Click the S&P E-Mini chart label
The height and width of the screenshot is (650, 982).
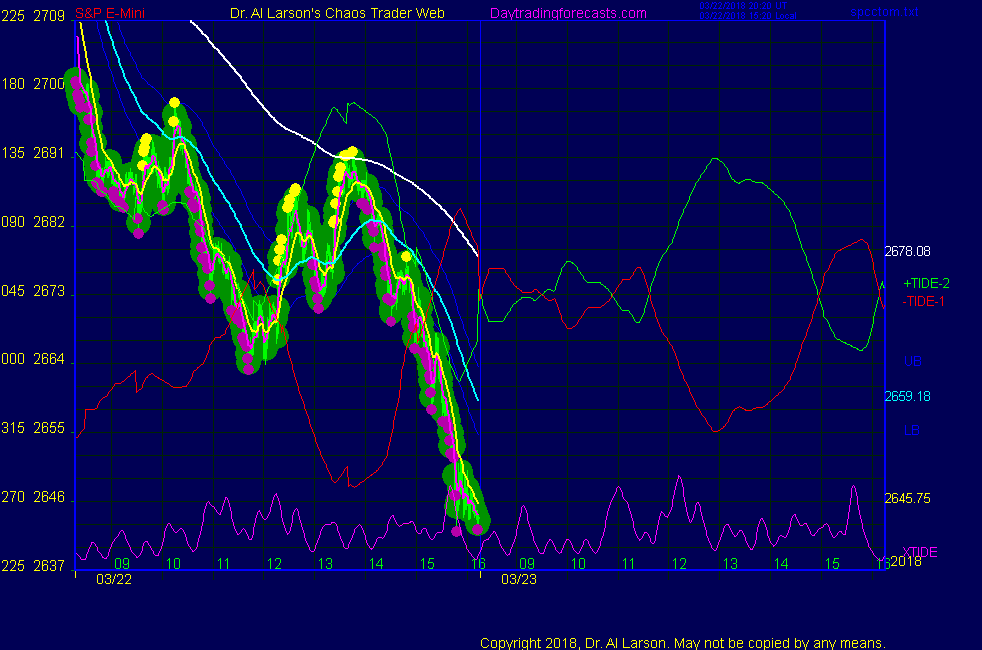click(x=110, y=14)
